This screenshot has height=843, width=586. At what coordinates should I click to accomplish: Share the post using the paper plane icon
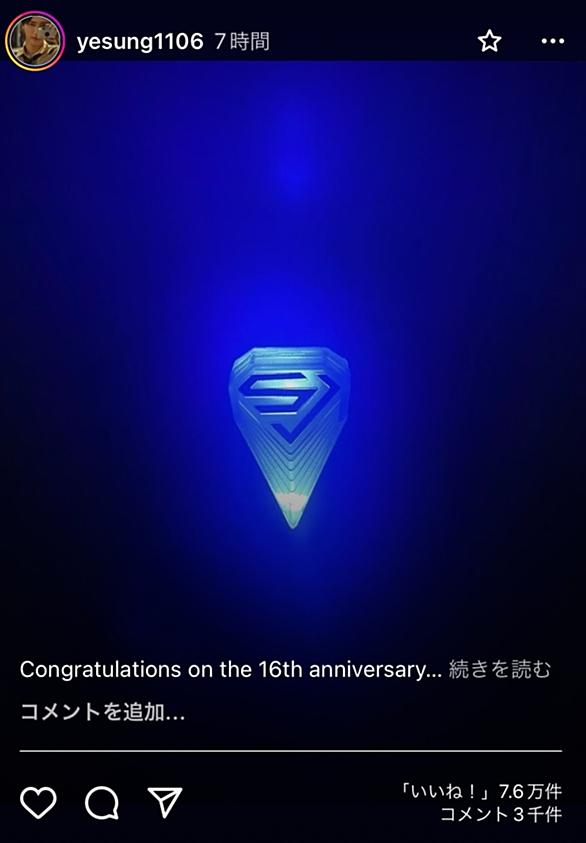[165, 802]
